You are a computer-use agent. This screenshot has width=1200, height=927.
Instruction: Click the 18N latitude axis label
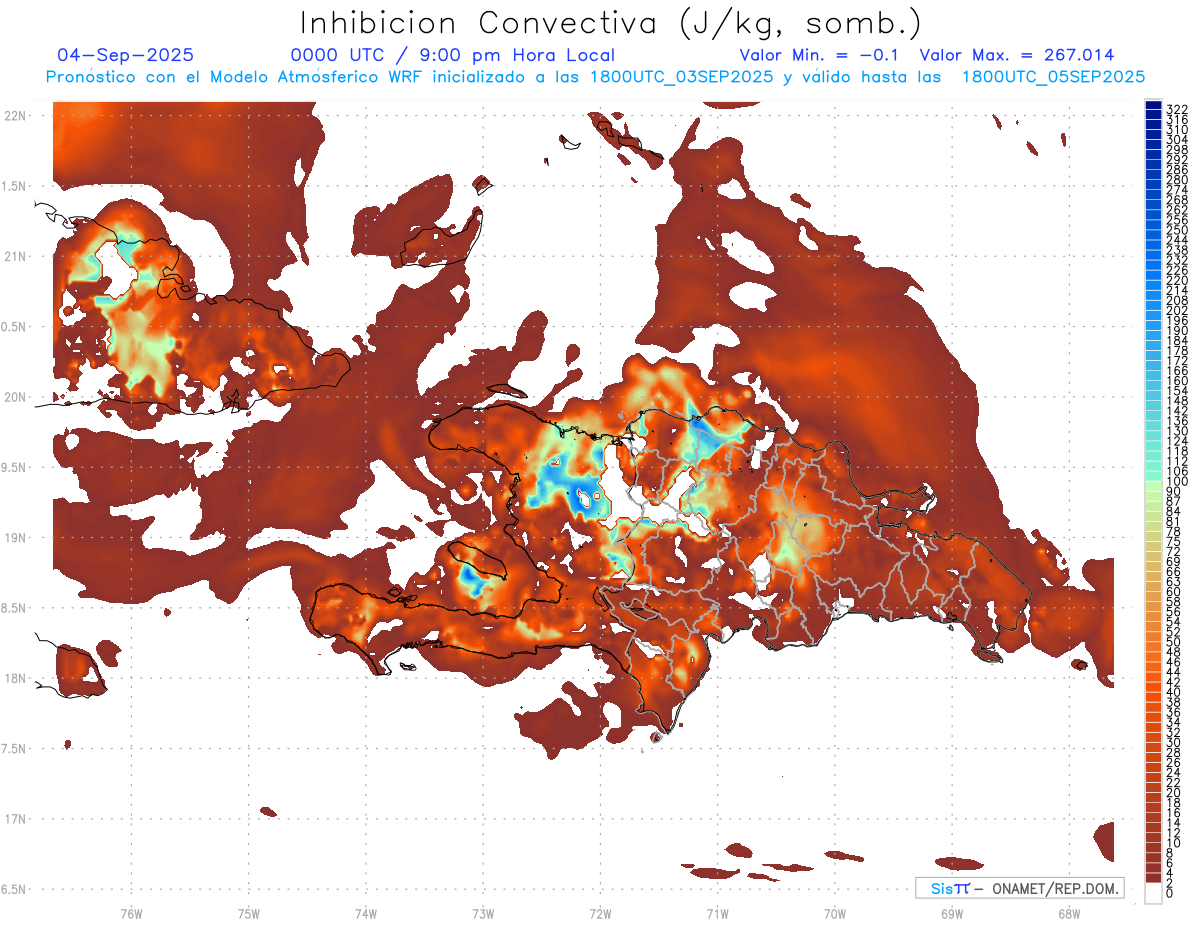[15, 679]
